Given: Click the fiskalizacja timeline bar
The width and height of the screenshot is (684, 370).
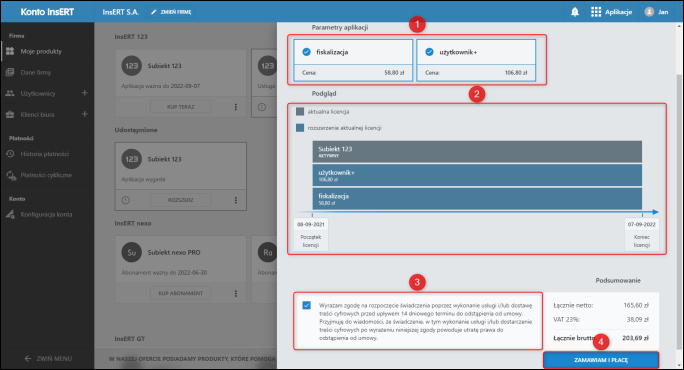Looking at the screenshot, I should click(477, 199).
